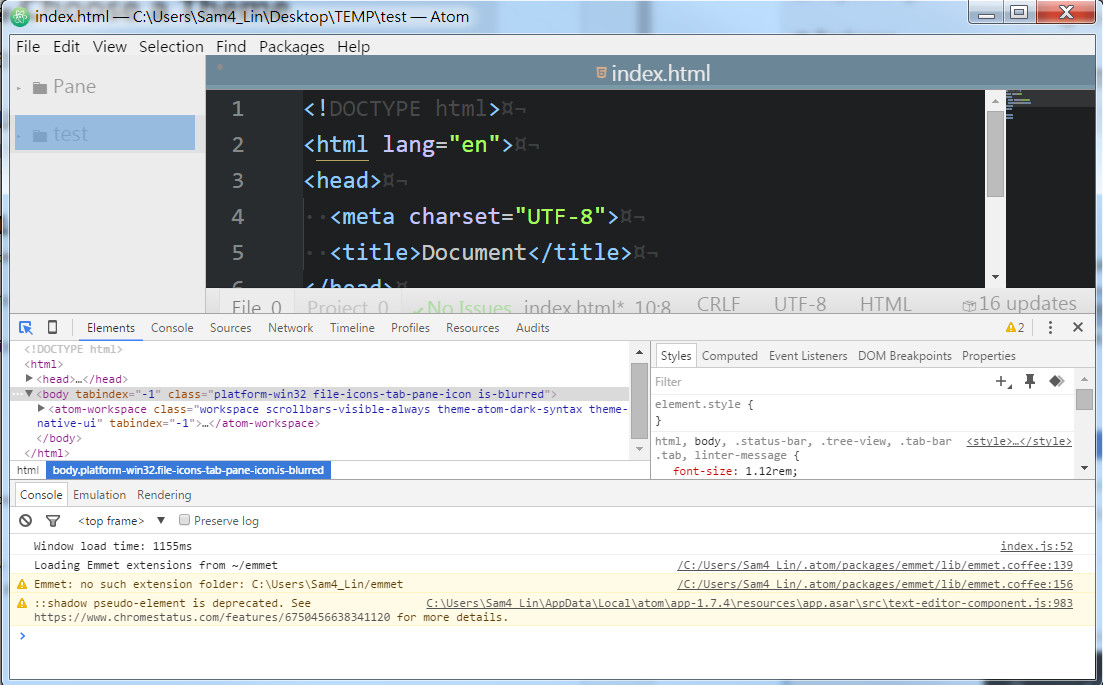Click the Pane folder icon
This screenshot has height=685, width=1103.
[40, 87]
